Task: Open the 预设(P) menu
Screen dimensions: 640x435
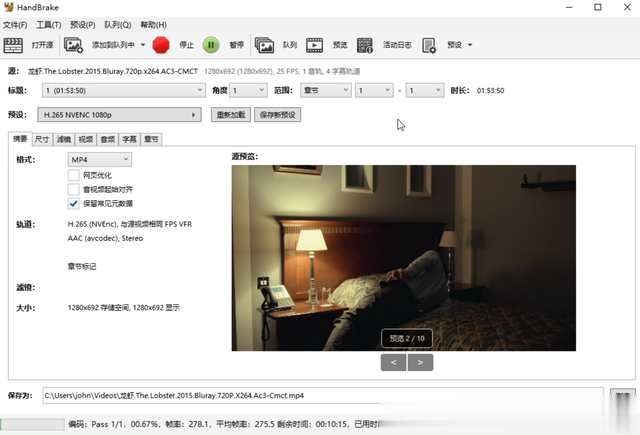Action: tap(82, 25)
